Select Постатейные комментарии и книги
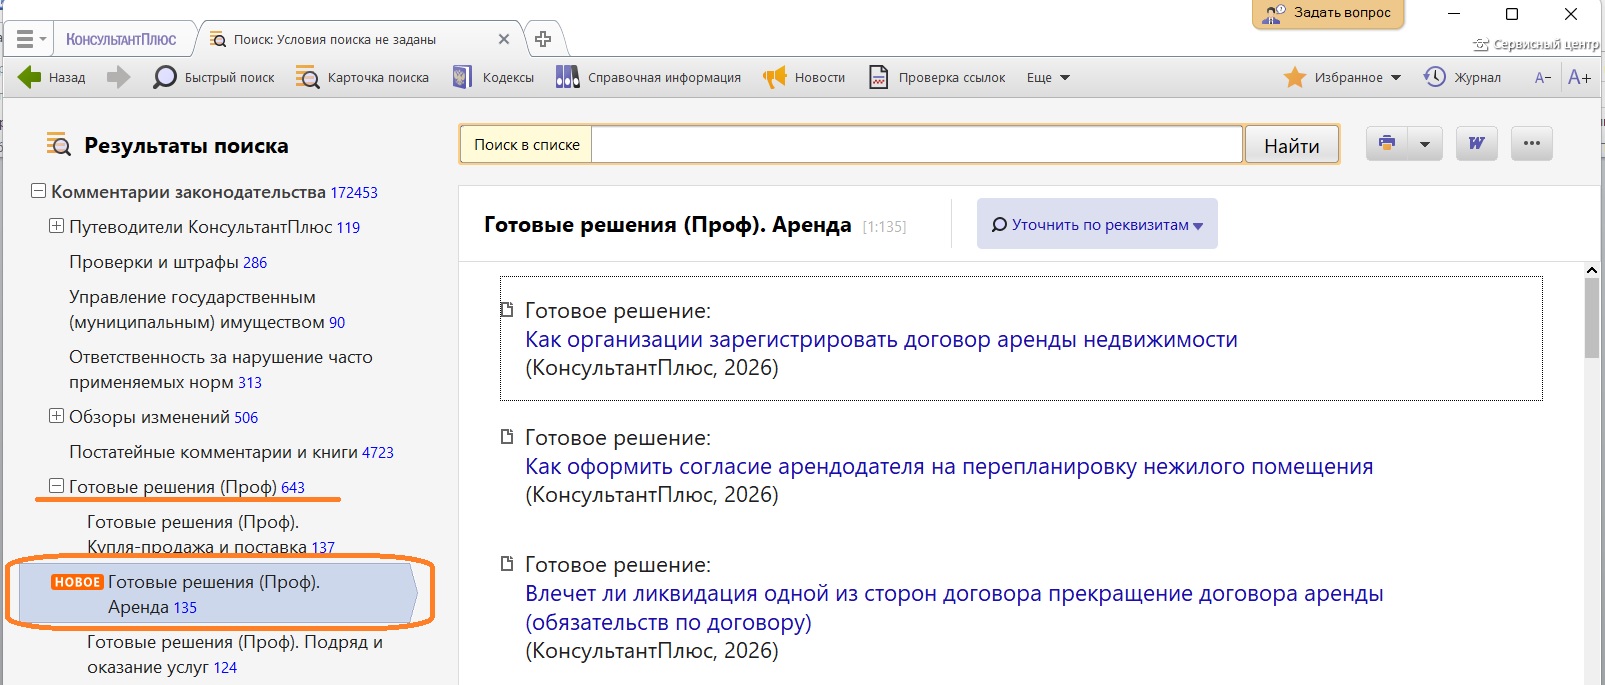The width and height of the screenshot is (1605, 685). (x=231, y=452)
